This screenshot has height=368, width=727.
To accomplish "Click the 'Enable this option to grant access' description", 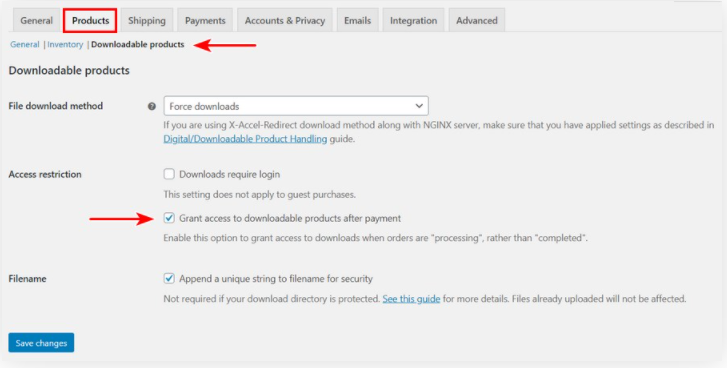I will pyautogui.click(x=376, y=238).
